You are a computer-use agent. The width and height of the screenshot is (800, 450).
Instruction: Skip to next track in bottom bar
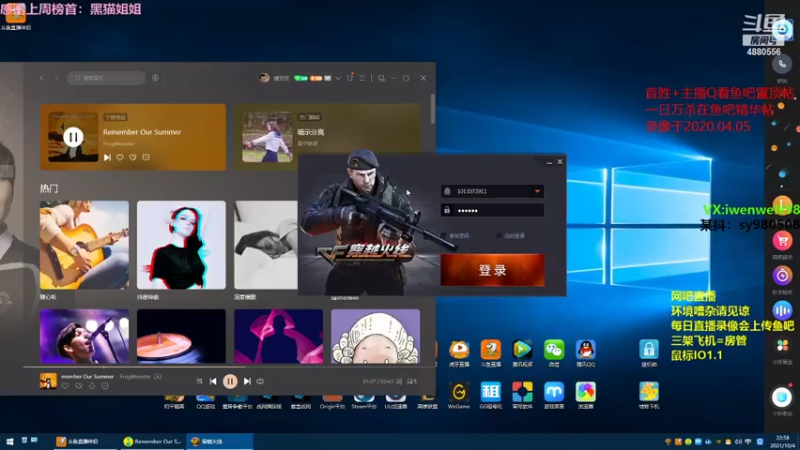(247, 381)
